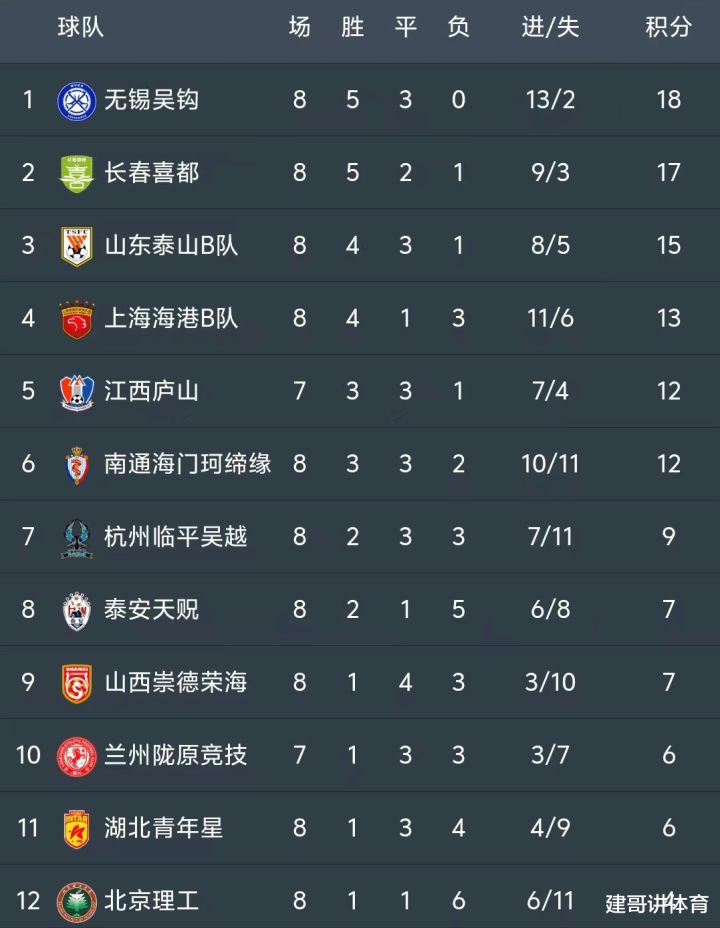Tap the 南通海门珂缔缘 crest icon
The height and width of the screenshot is (928, 720).
tap(77, 465)
